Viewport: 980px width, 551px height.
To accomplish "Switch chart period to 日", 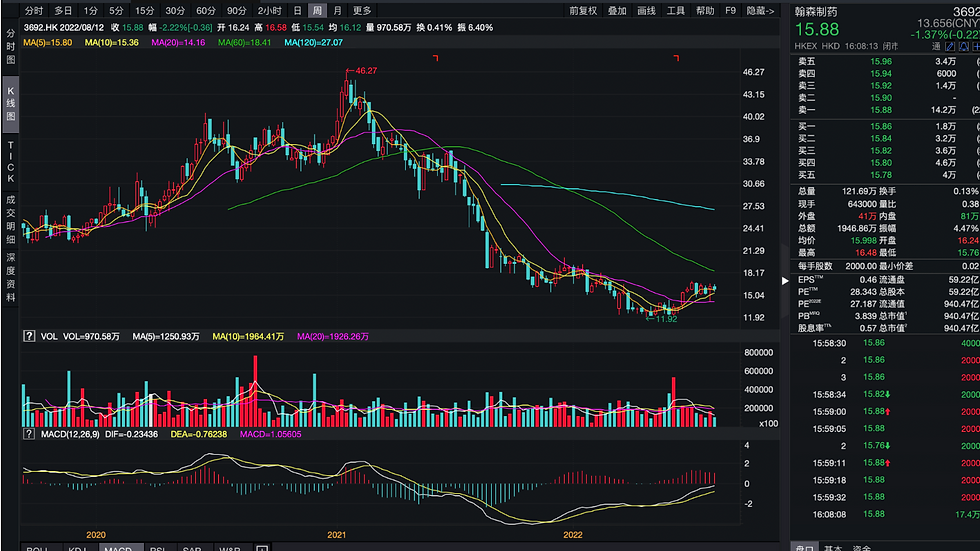I will (x=297, y=11).
